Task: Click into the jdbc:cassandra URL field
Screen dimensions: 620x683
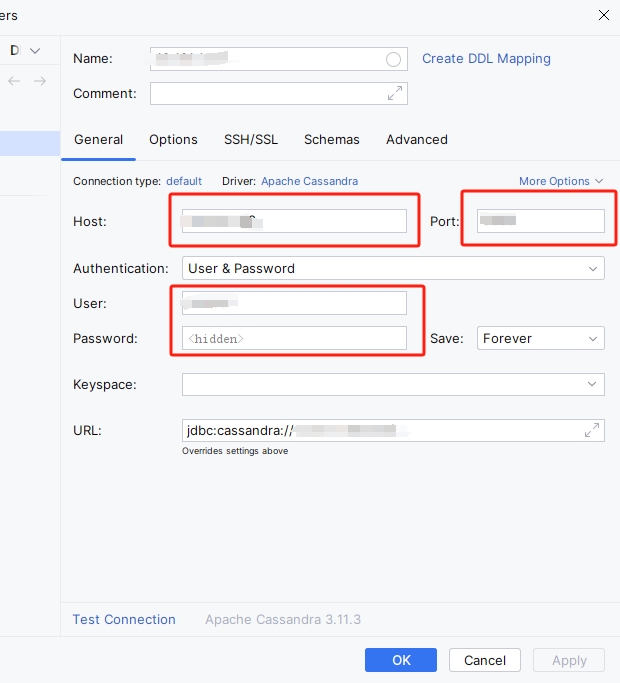Action: pos(393,430)
